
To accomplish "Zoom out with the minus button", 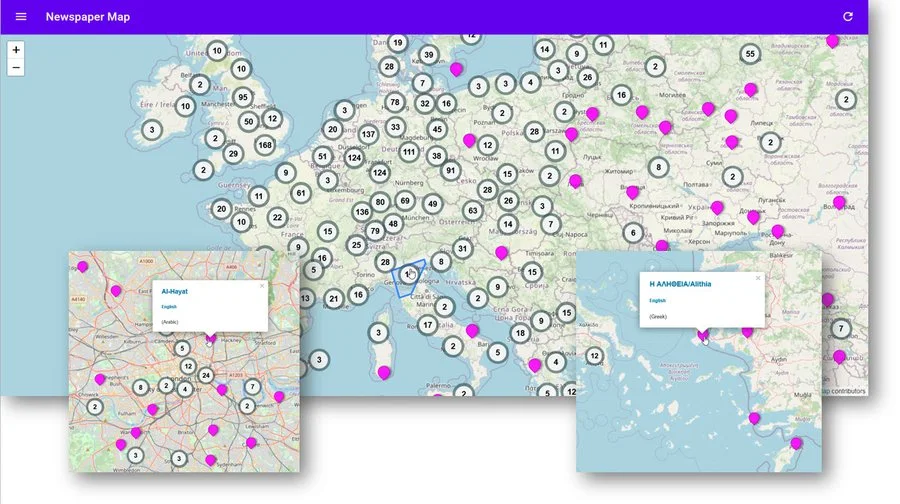I will pos(16,68).
